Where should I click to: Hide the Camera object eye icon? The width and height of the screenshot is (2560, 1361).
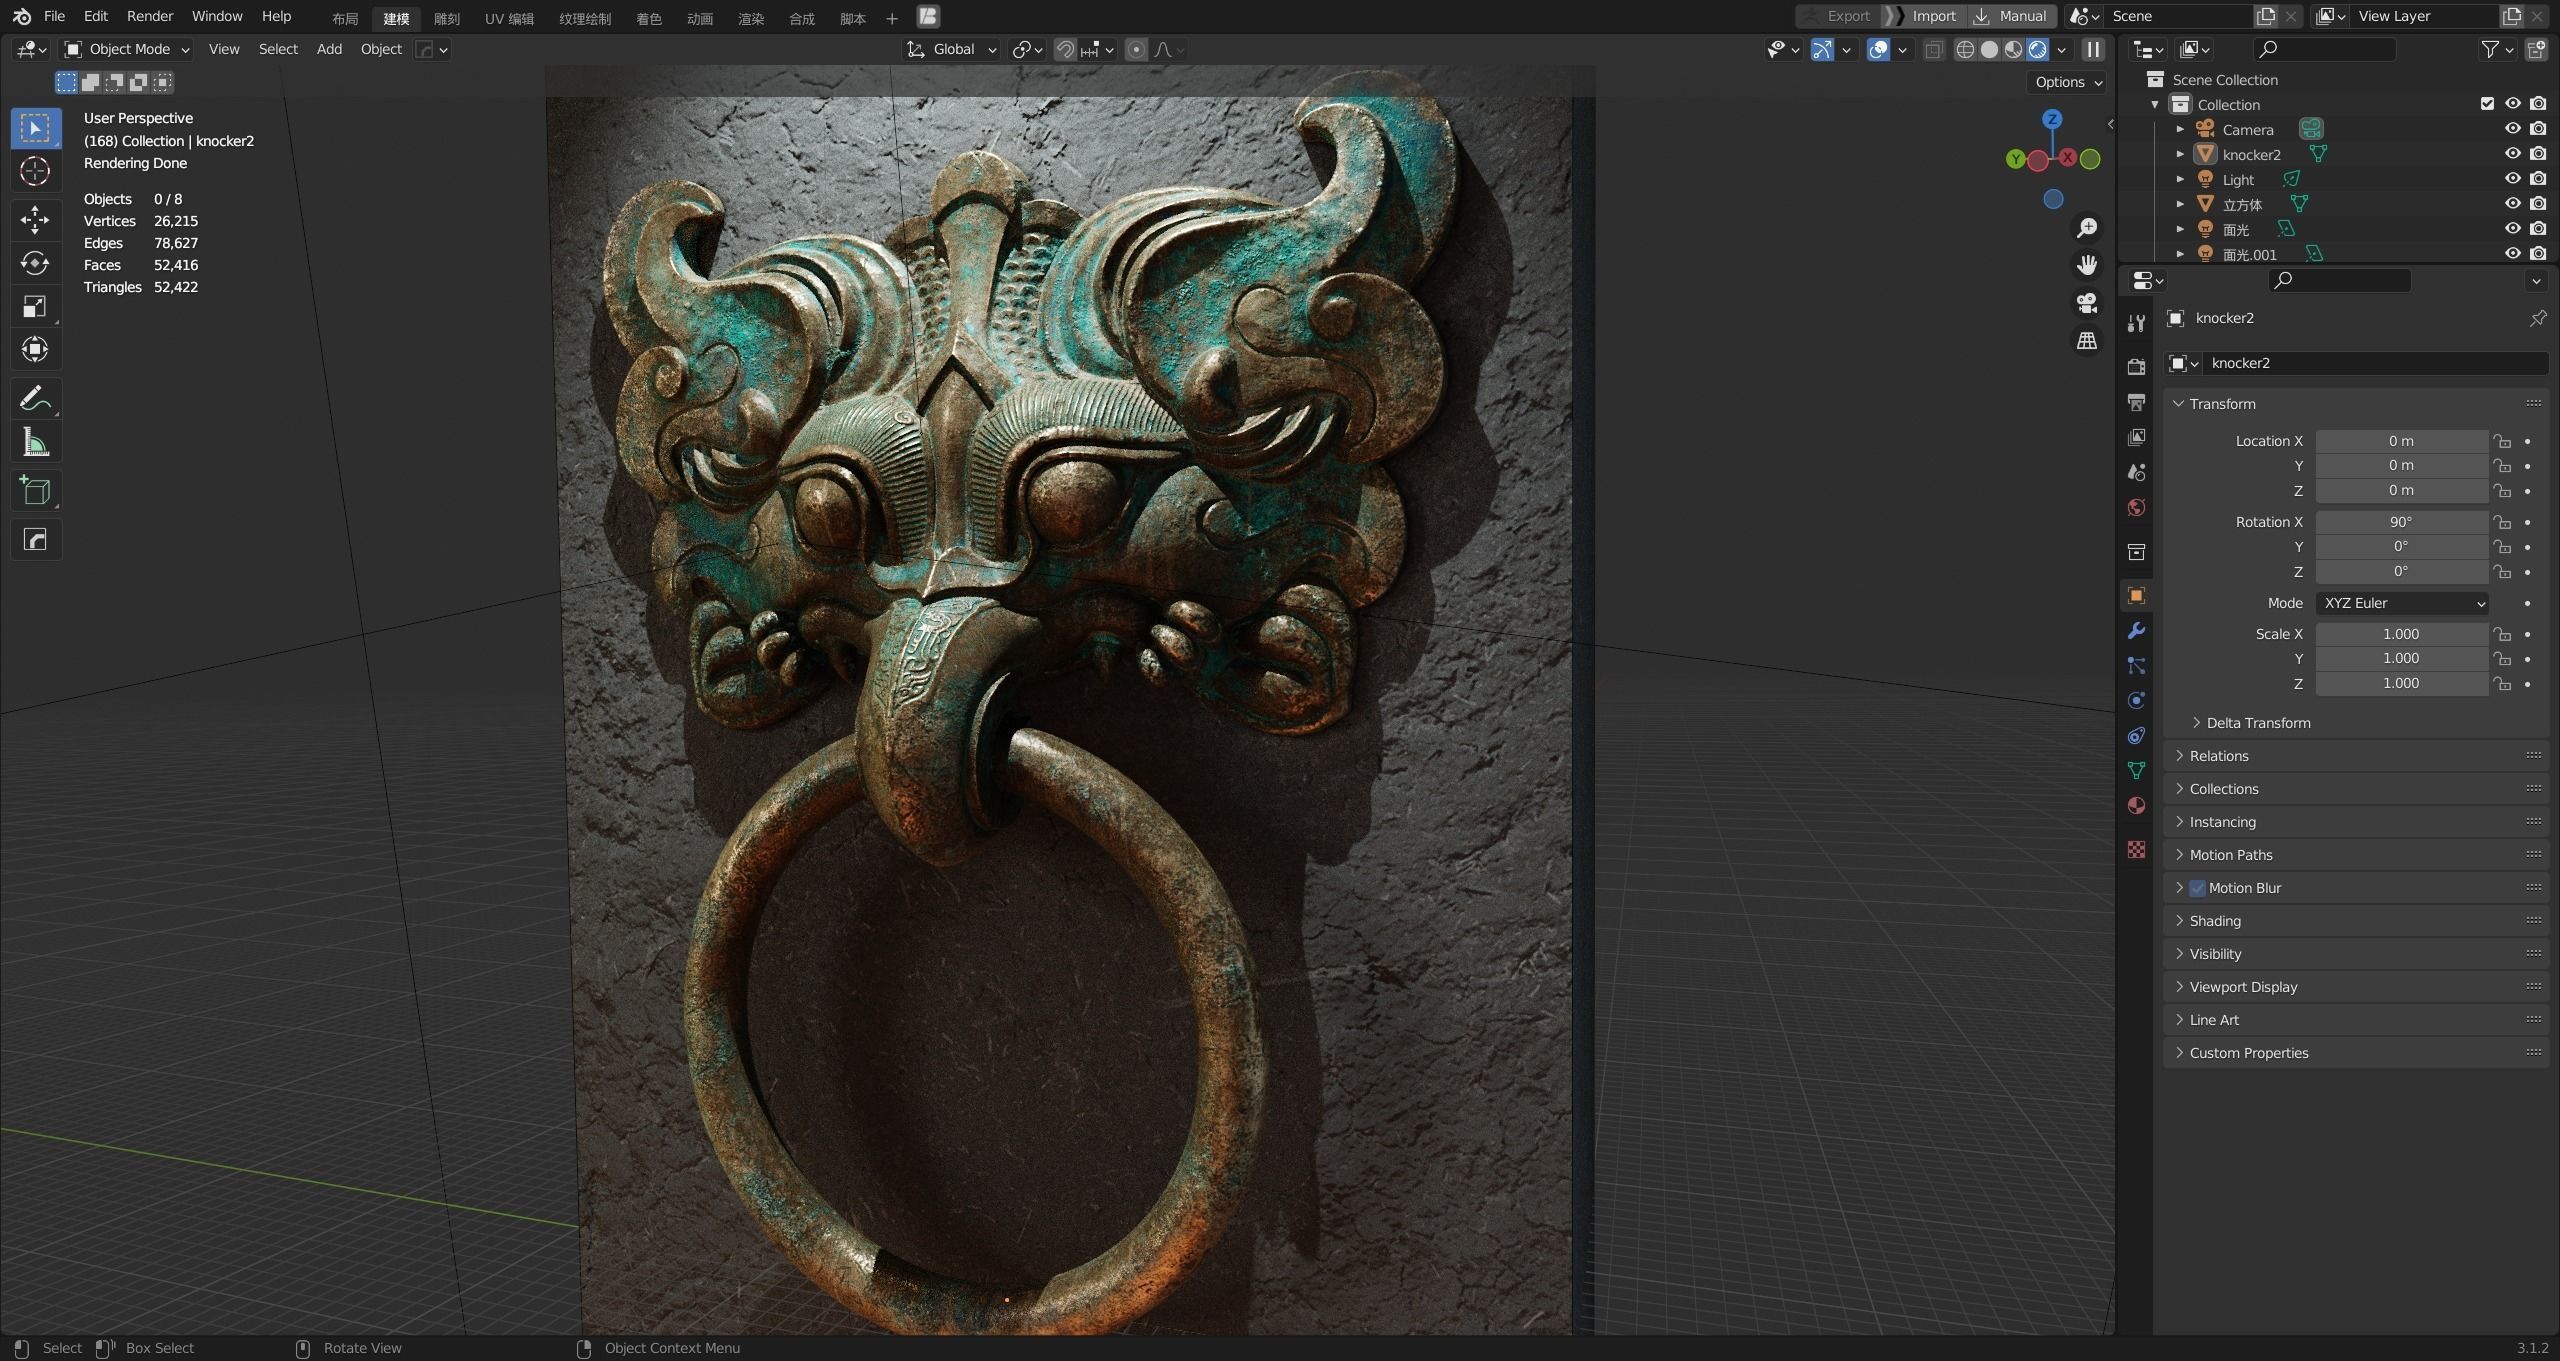2512,128
